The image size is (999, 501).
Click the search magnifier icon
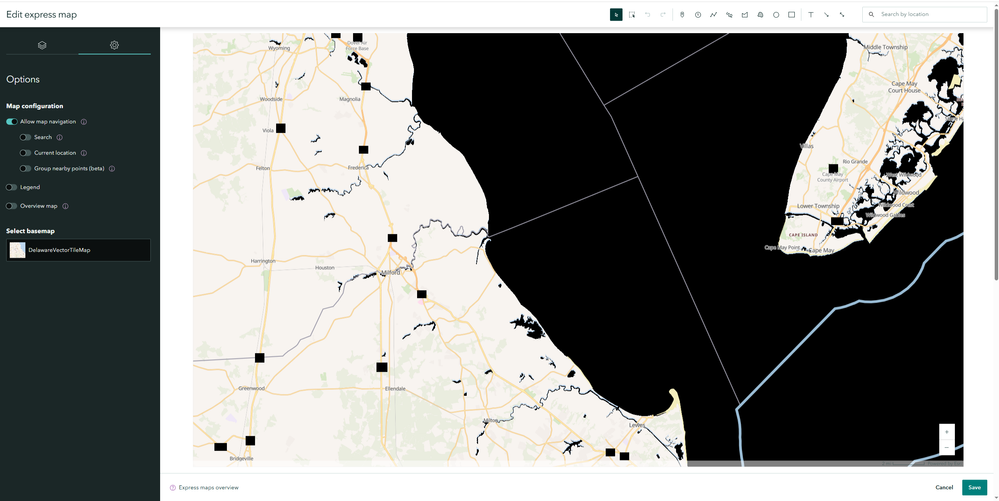coord(872,14)
